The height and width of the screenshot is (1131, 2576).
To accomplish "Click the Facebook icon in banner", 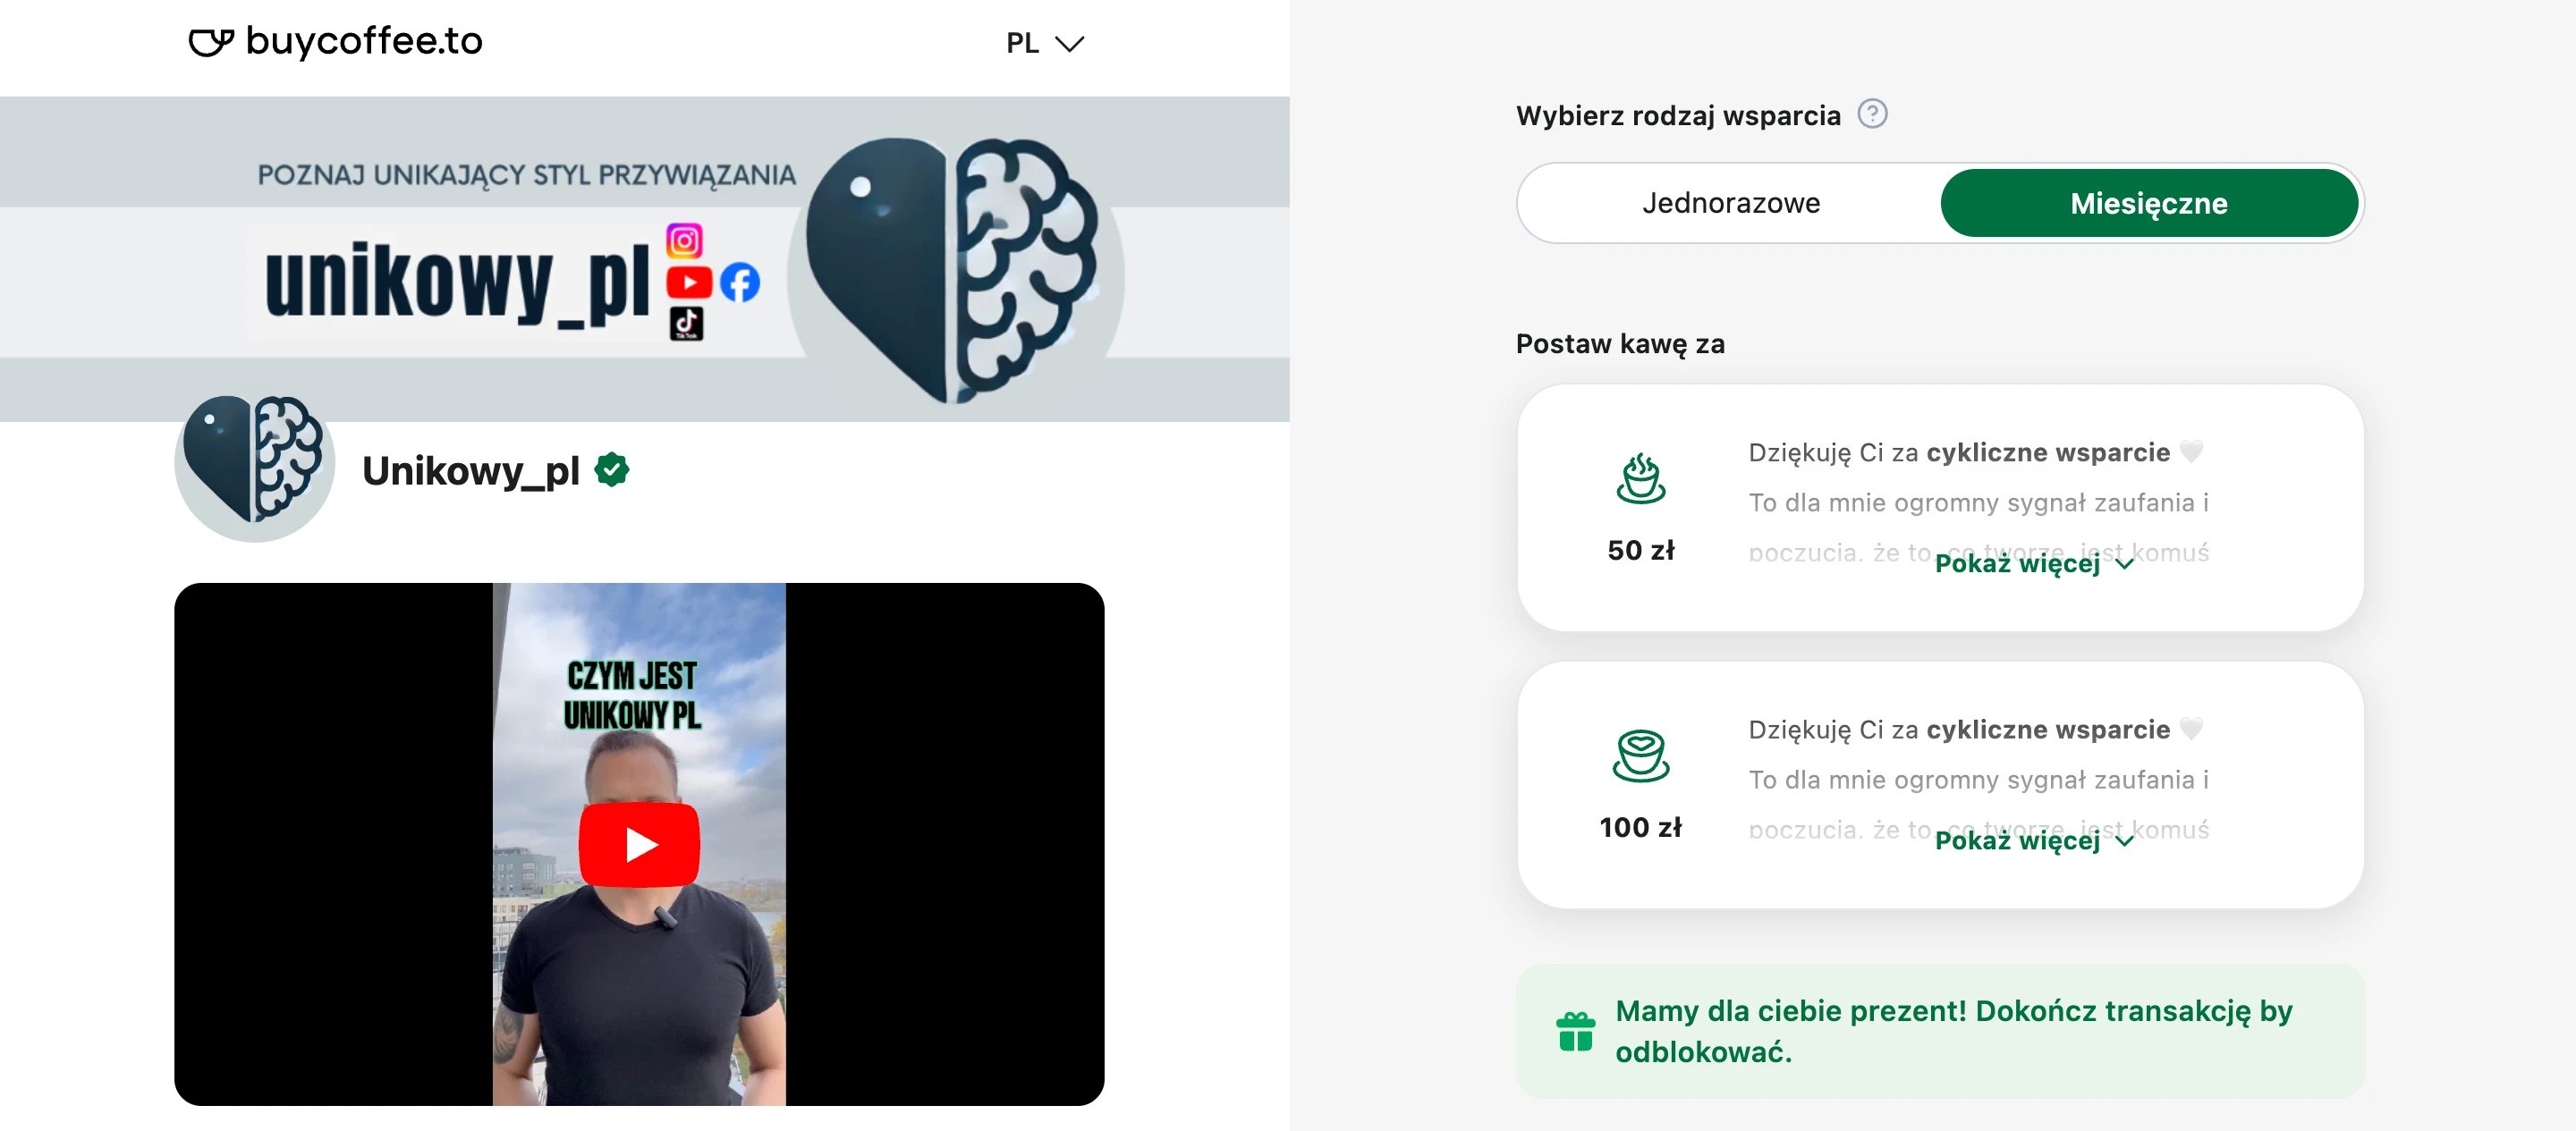I will click(x=740, y=283).
